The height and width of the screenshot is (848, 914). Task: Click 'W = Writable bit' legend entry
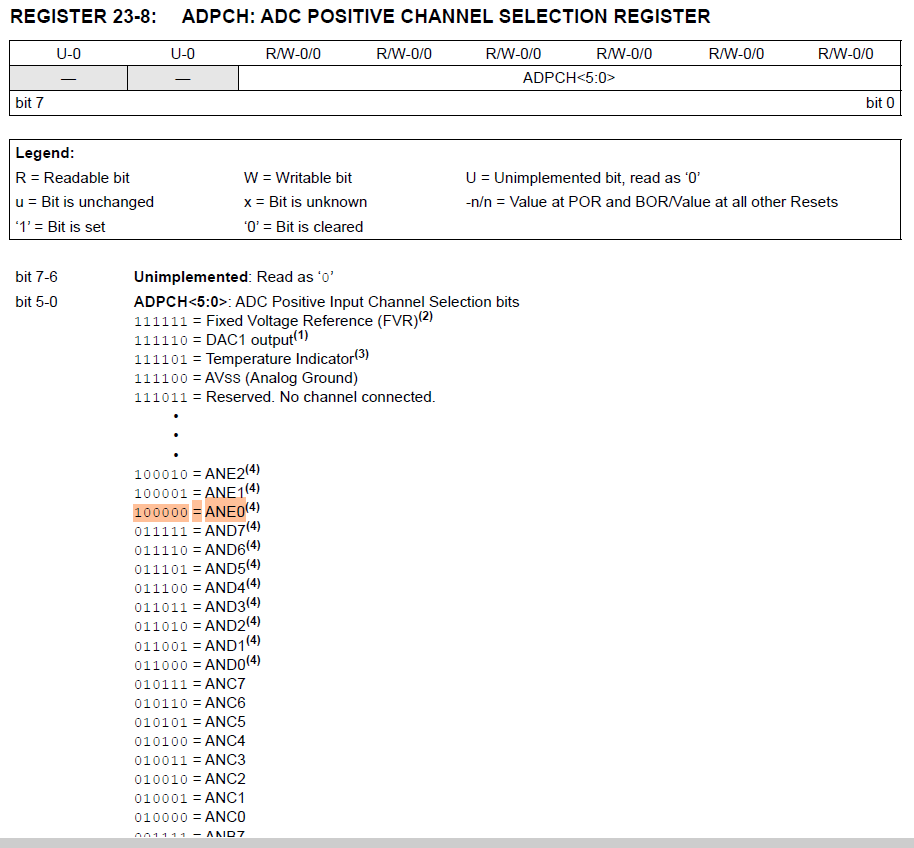coord(298,178)
